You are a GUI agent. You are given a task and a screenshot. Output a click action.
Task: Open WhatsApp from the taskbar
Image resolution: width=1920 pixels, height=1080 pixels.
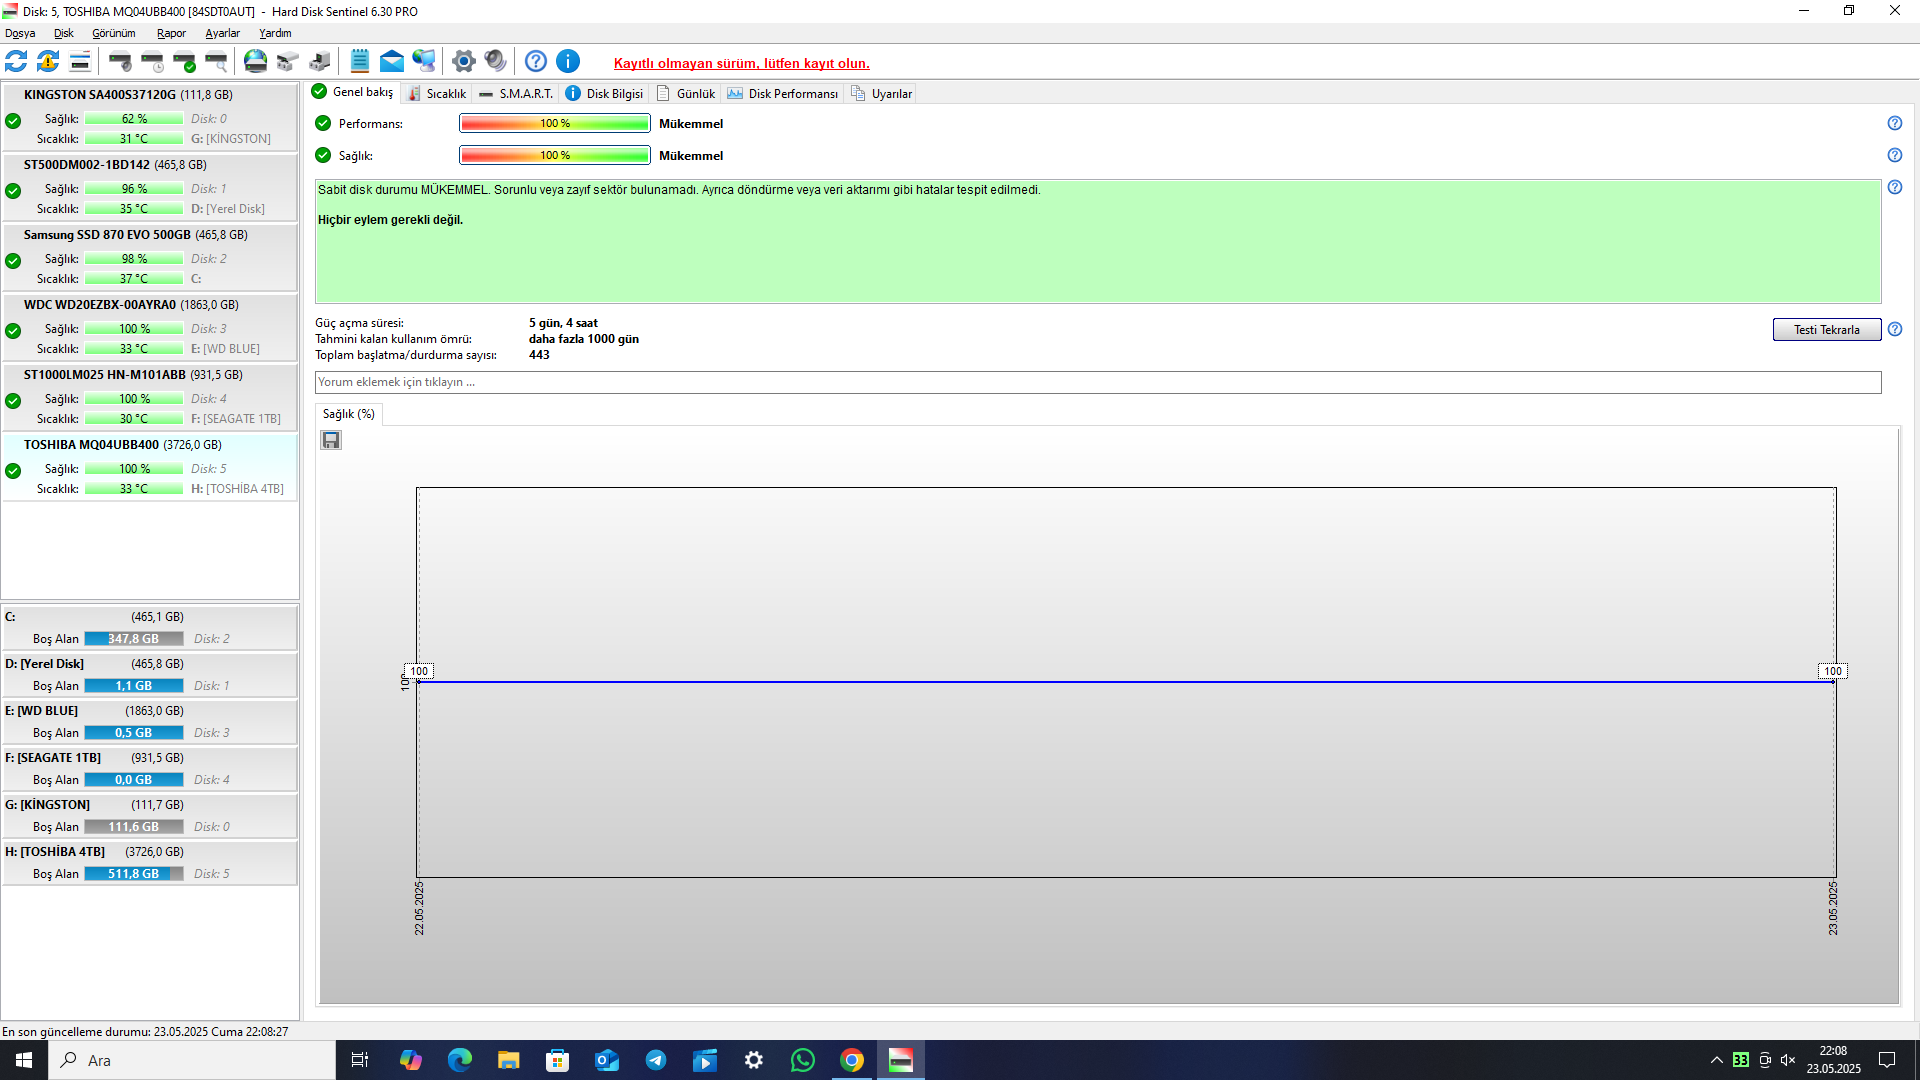pos(803,1060)
